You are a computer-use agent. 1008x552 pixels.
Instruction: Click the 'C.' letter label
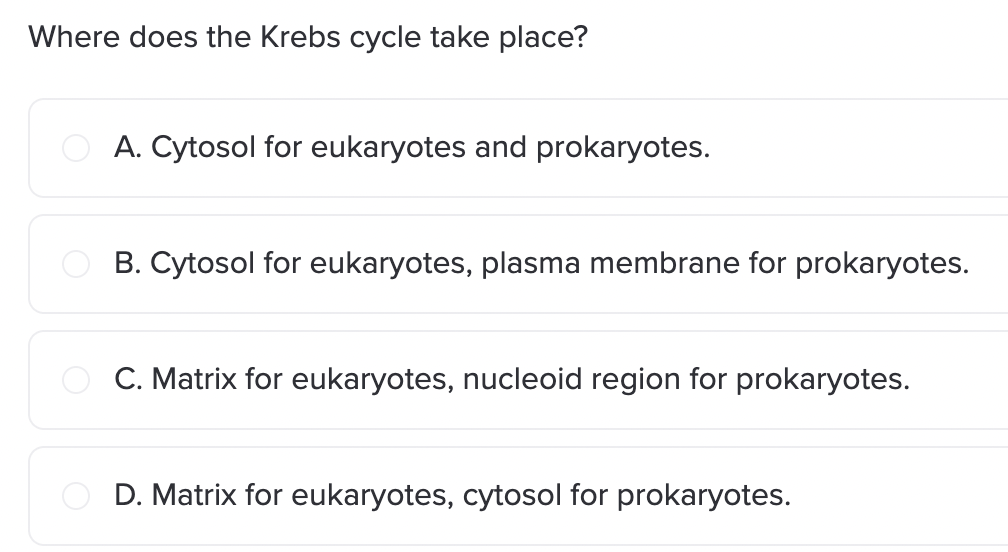coord(127,379)
